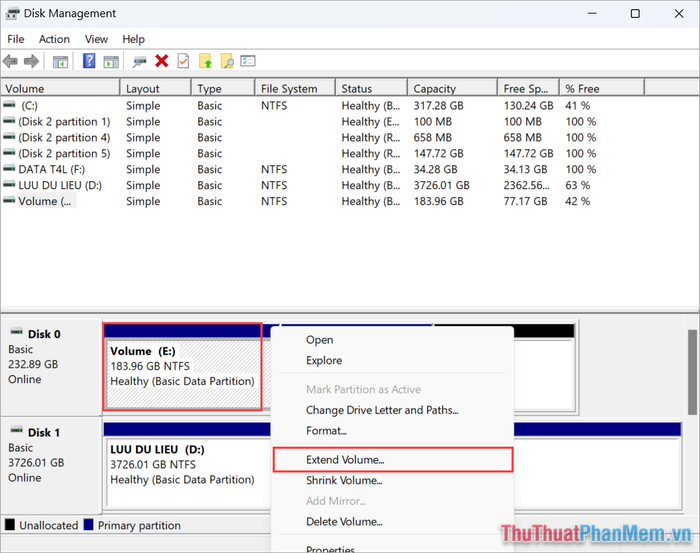
Task: Open the Action menu
Action: (x=54, y=39)
